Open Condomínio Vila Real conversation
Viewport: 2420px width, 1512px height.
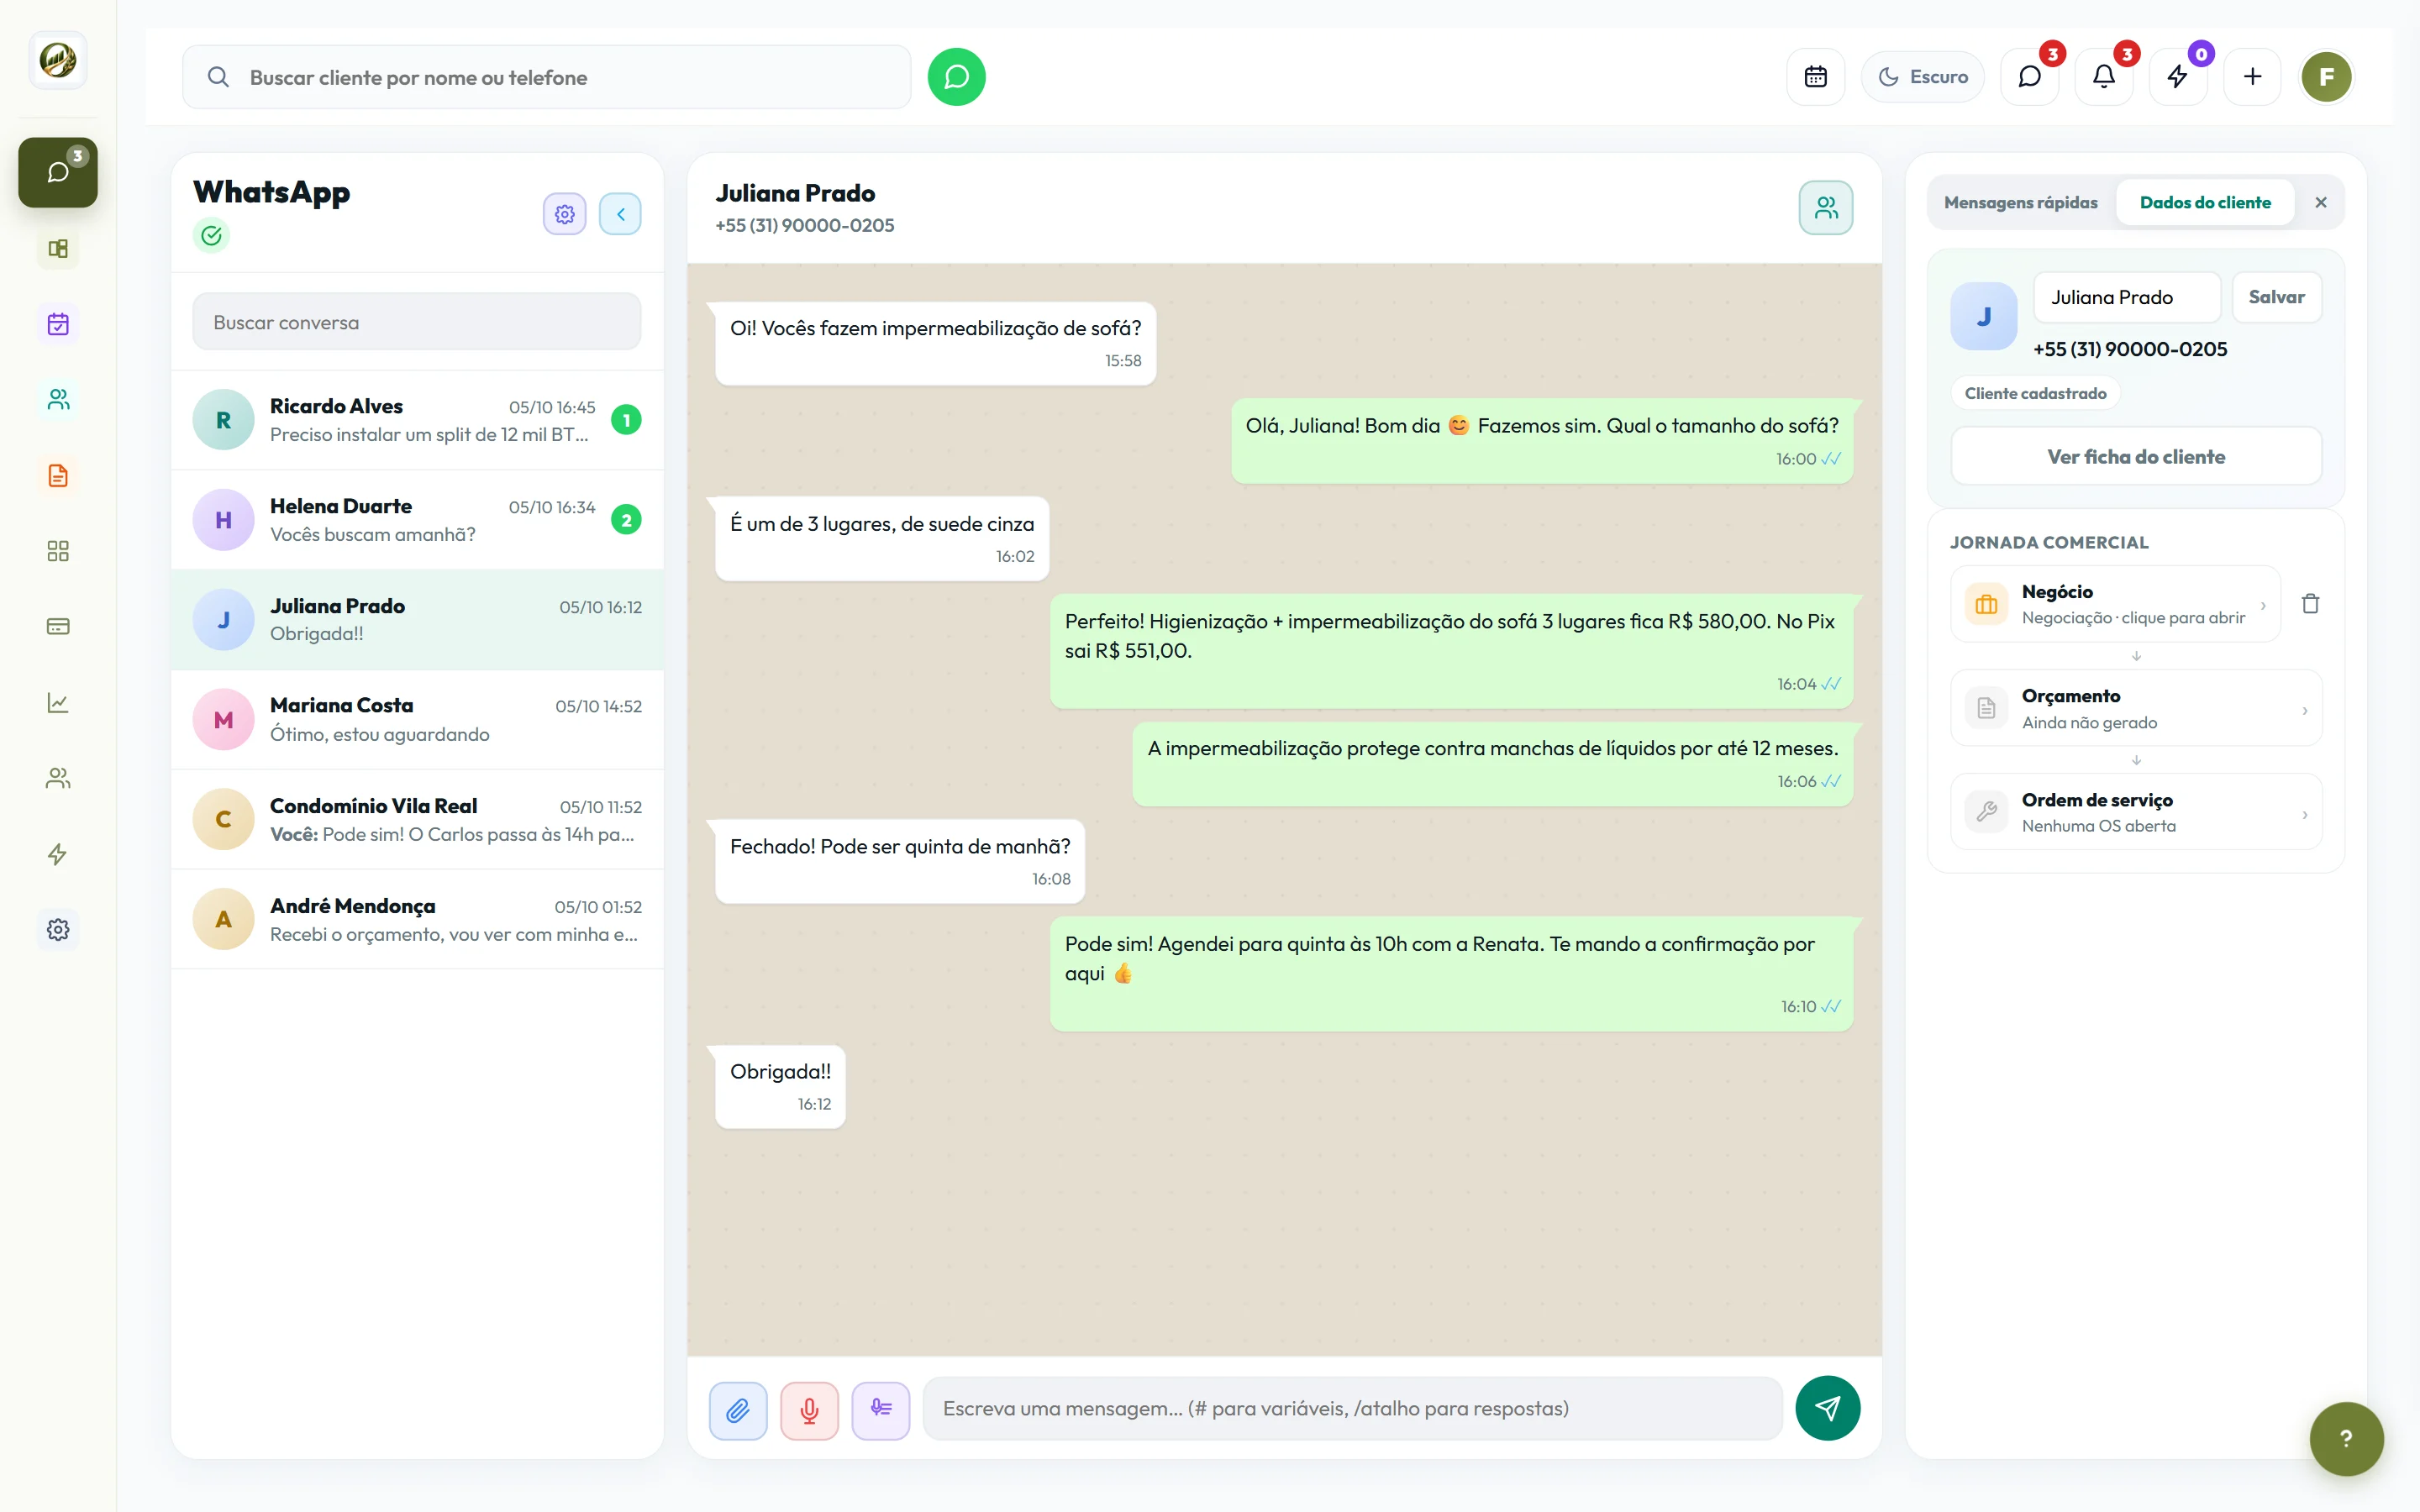point(417,820)
